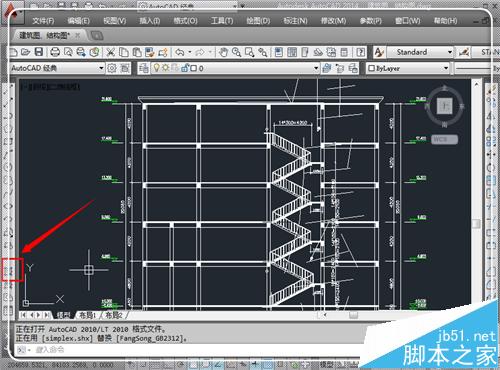Expand the Redo history dropdown arrow
This screenshot has width=500, height=370.
pyautogui.click(x=210, y=52)
